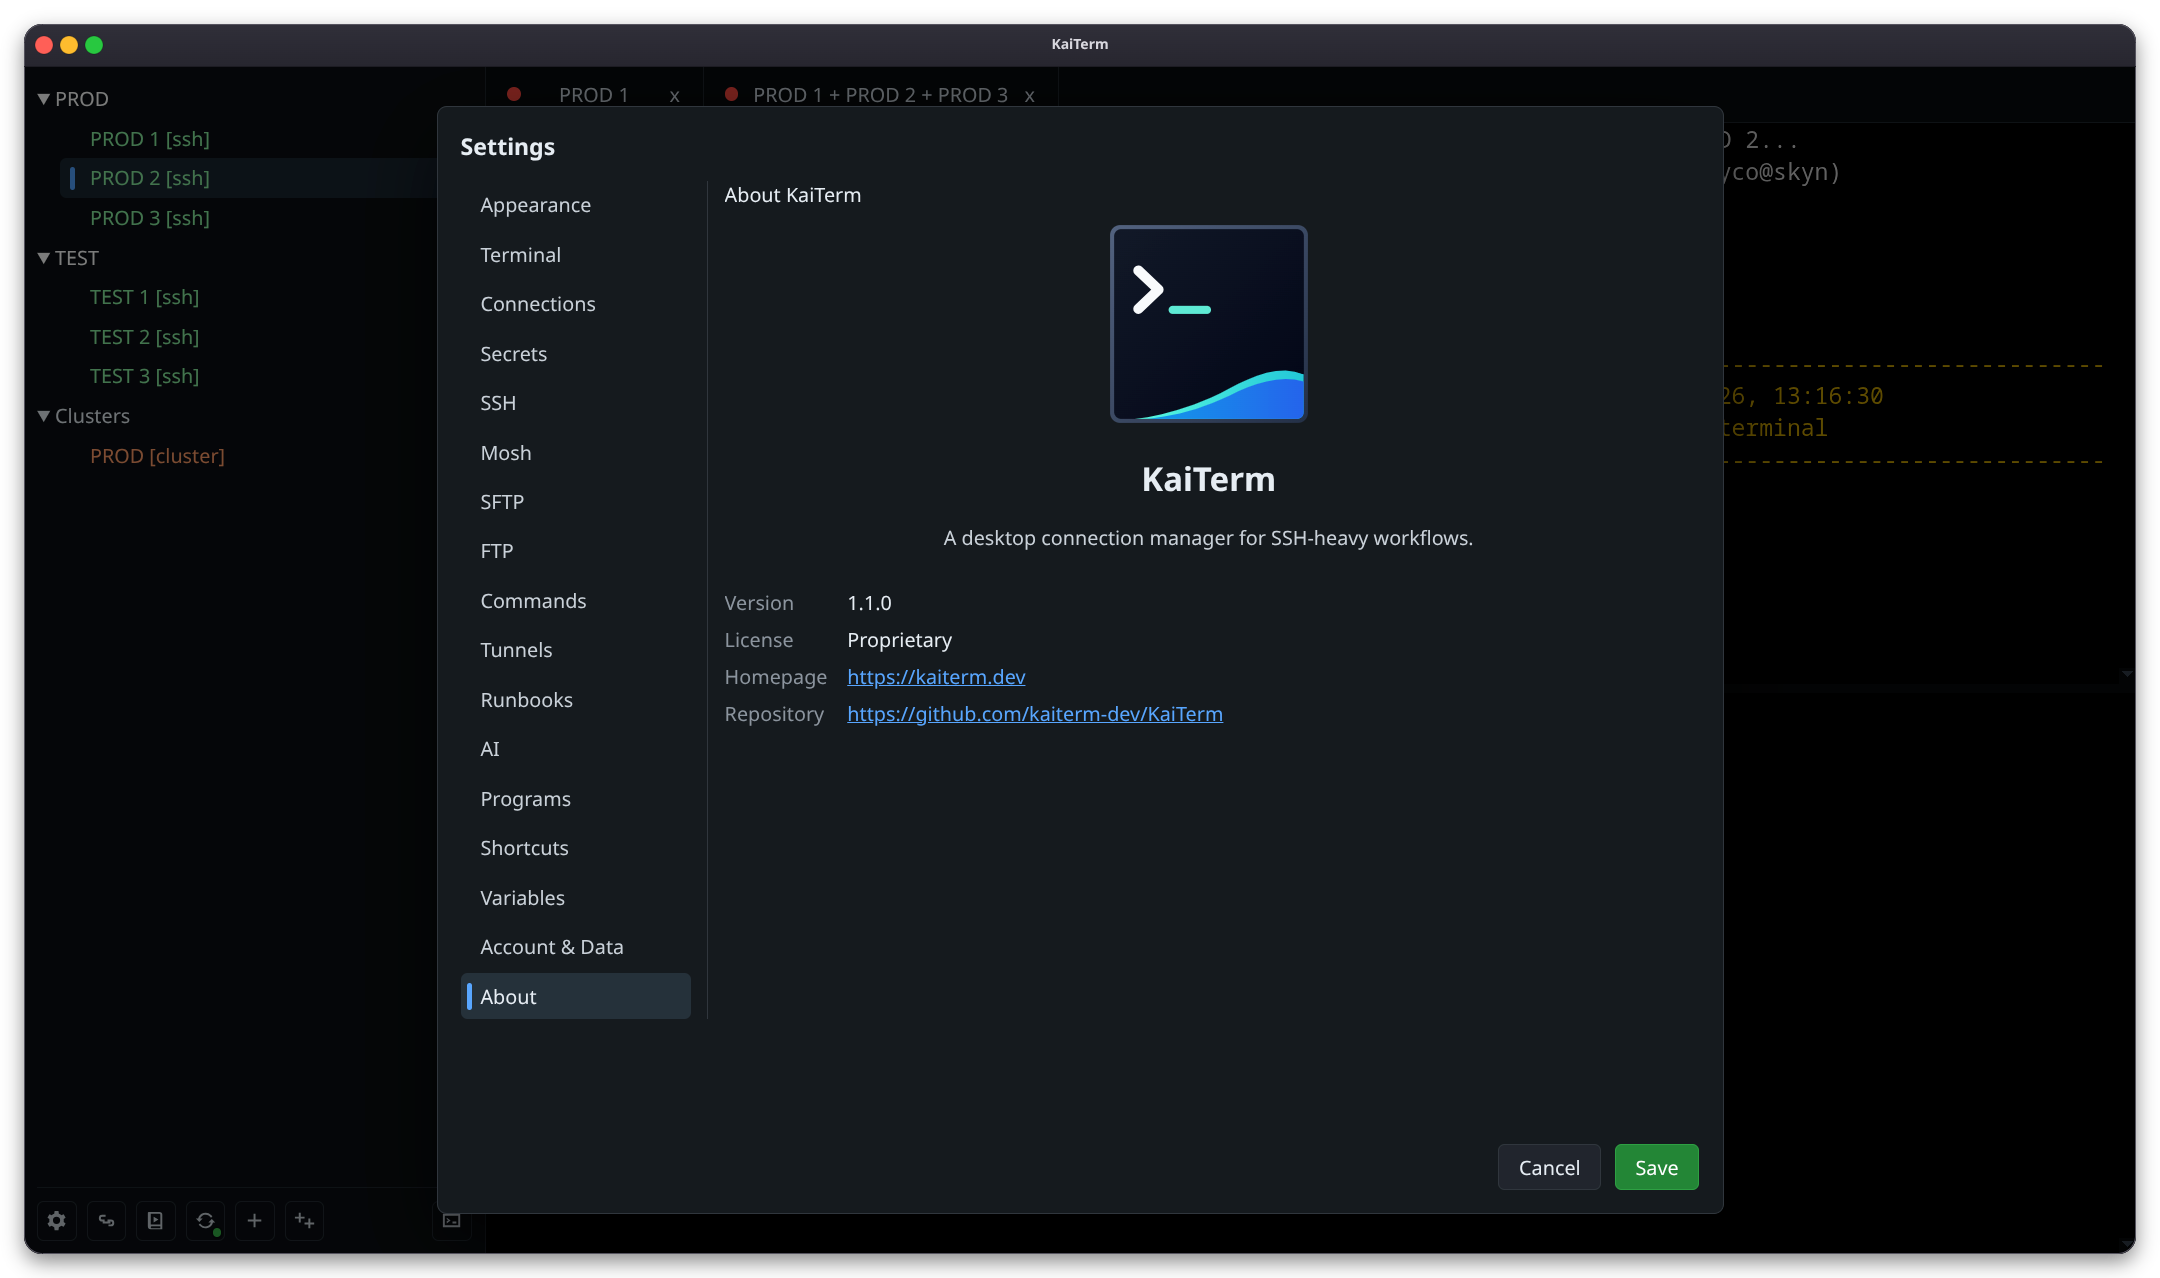Switch to the PROD 1 terminal tab
The width and height of the screenshot is (2160, 1278).
click(x=594, y=95)
